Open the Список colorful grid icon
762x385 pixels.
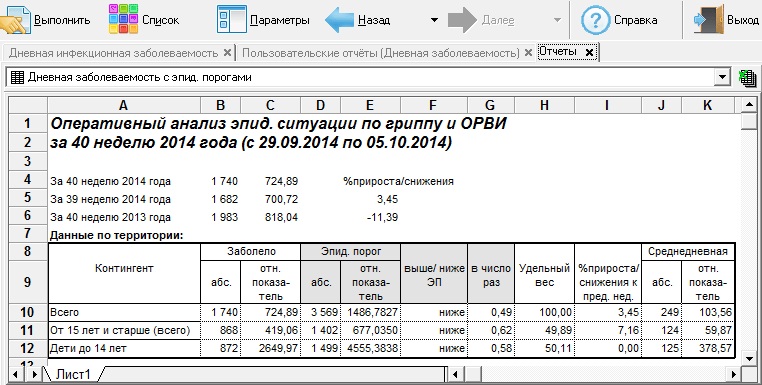[x=123, y=19]
